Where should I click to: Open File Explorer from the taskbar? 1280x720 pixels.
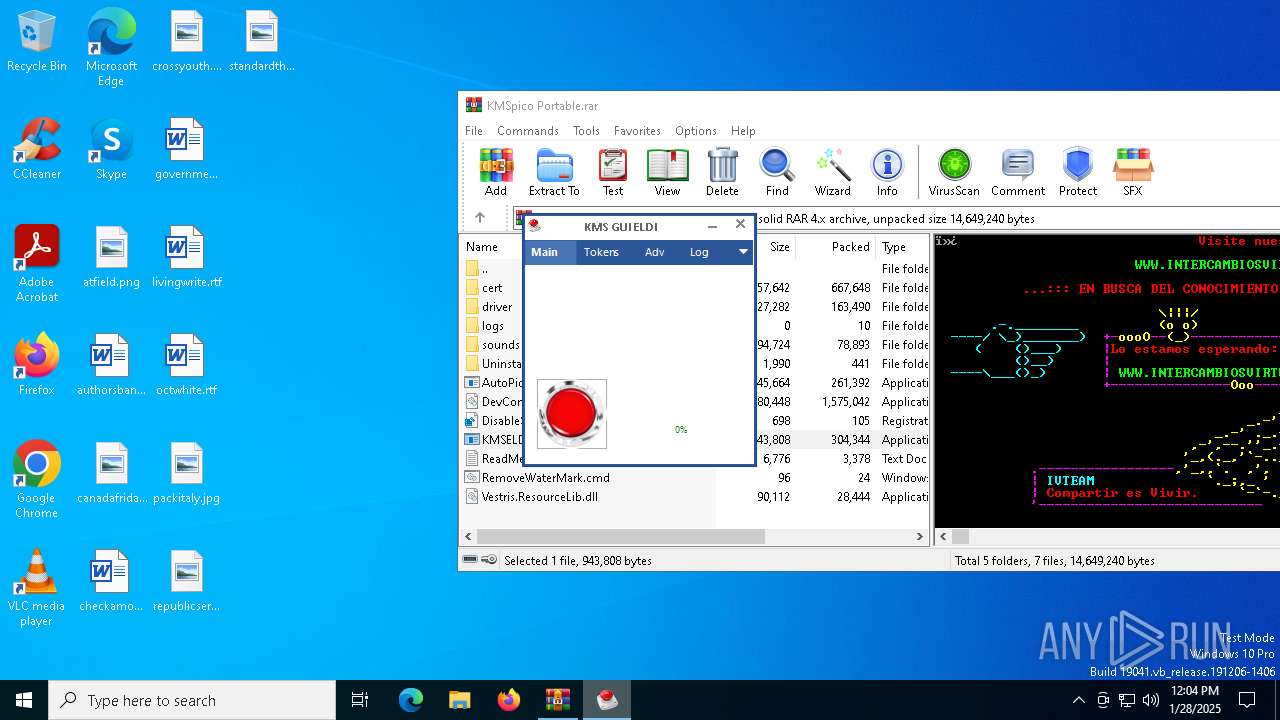click(x=459, y=700)
